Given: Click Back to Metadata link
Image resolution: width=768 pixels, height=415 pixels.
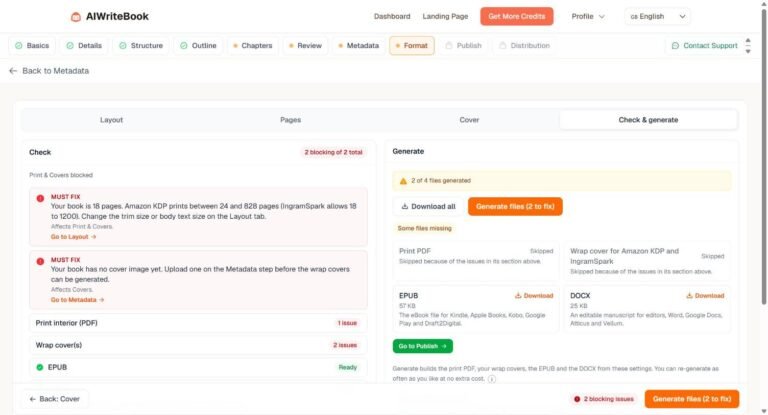Looking at the screenshot, I should click(49, 71).
